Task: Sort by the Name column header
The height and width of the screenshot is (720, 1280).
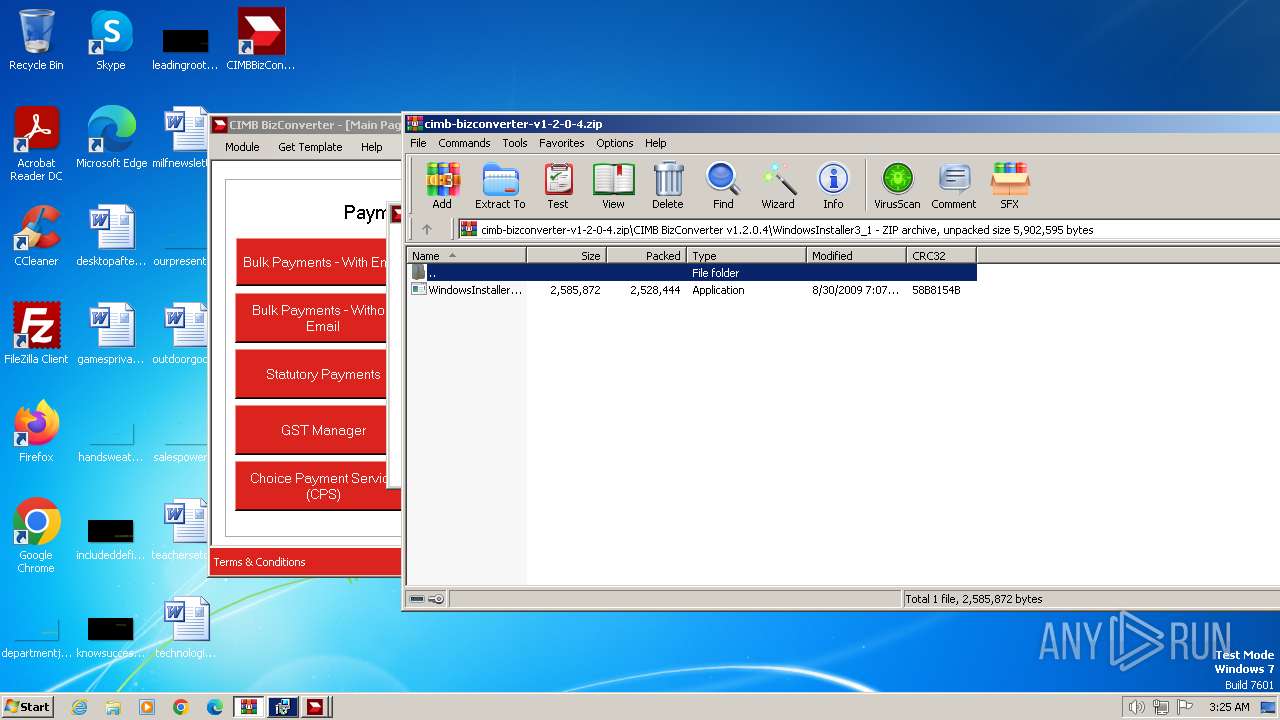Action: (466, 256)
